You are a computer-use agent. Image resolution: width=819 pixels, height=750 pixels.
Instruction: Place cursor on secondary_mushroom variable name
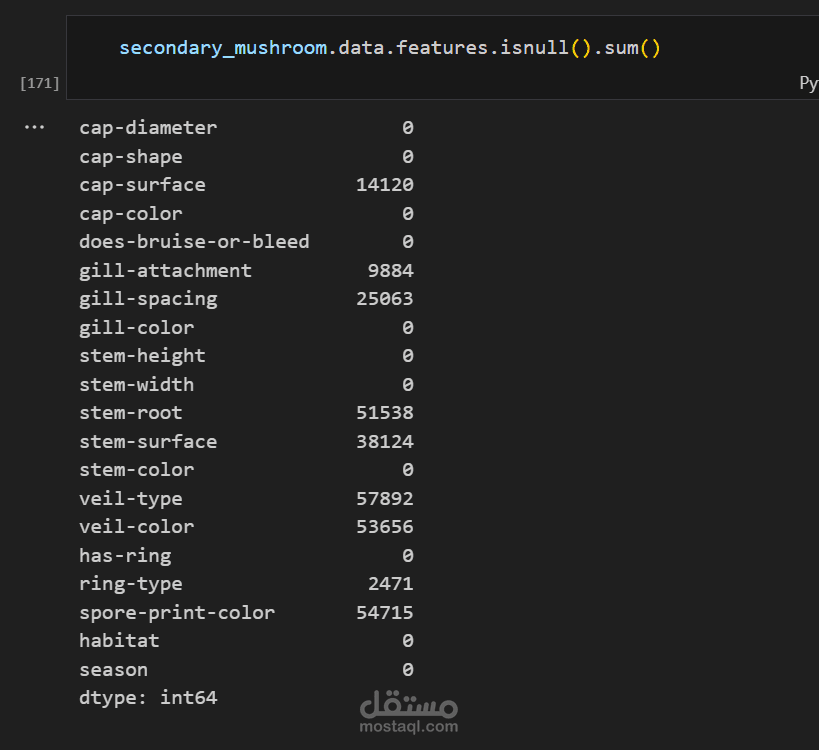point(223,48)
